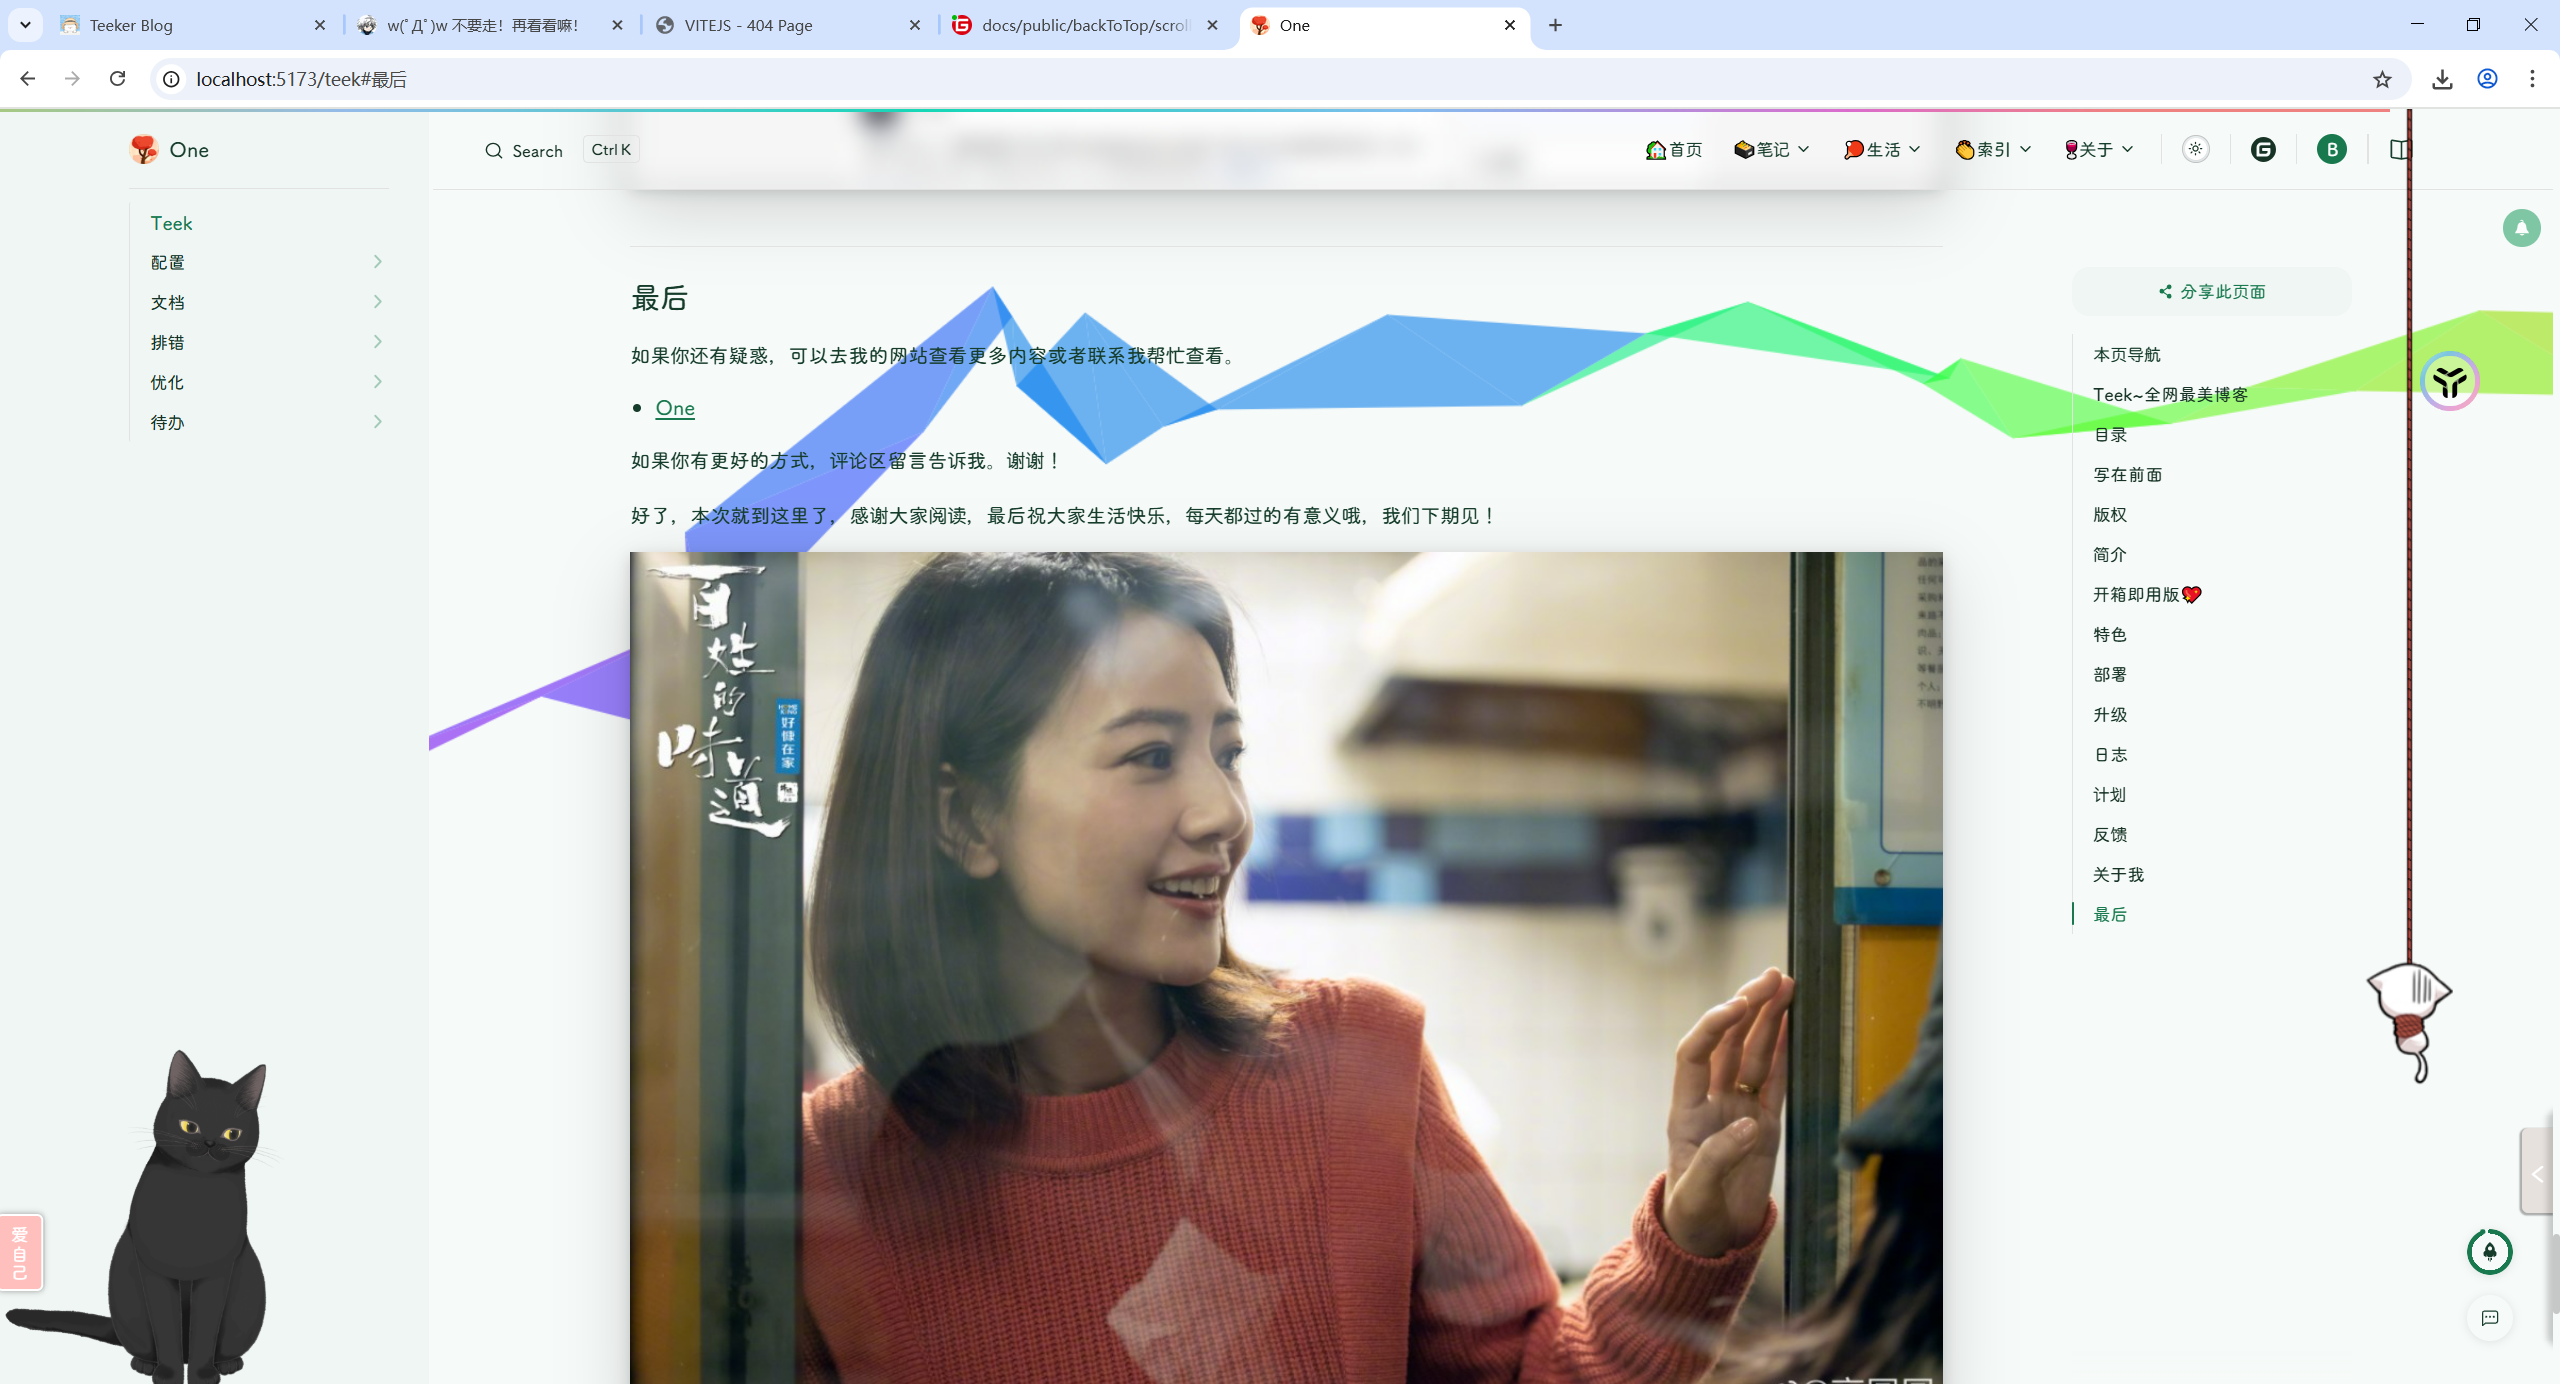
Task: Click the search magnifier icon
Action: click(493, 150)
